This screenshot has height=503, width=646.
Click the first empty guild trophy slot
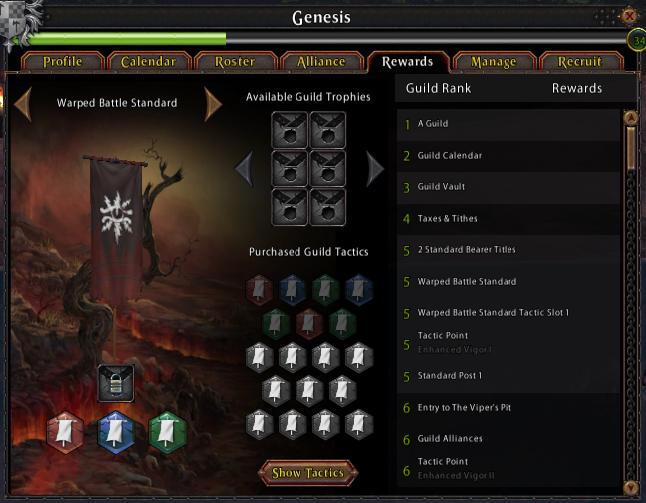point(289,130)
